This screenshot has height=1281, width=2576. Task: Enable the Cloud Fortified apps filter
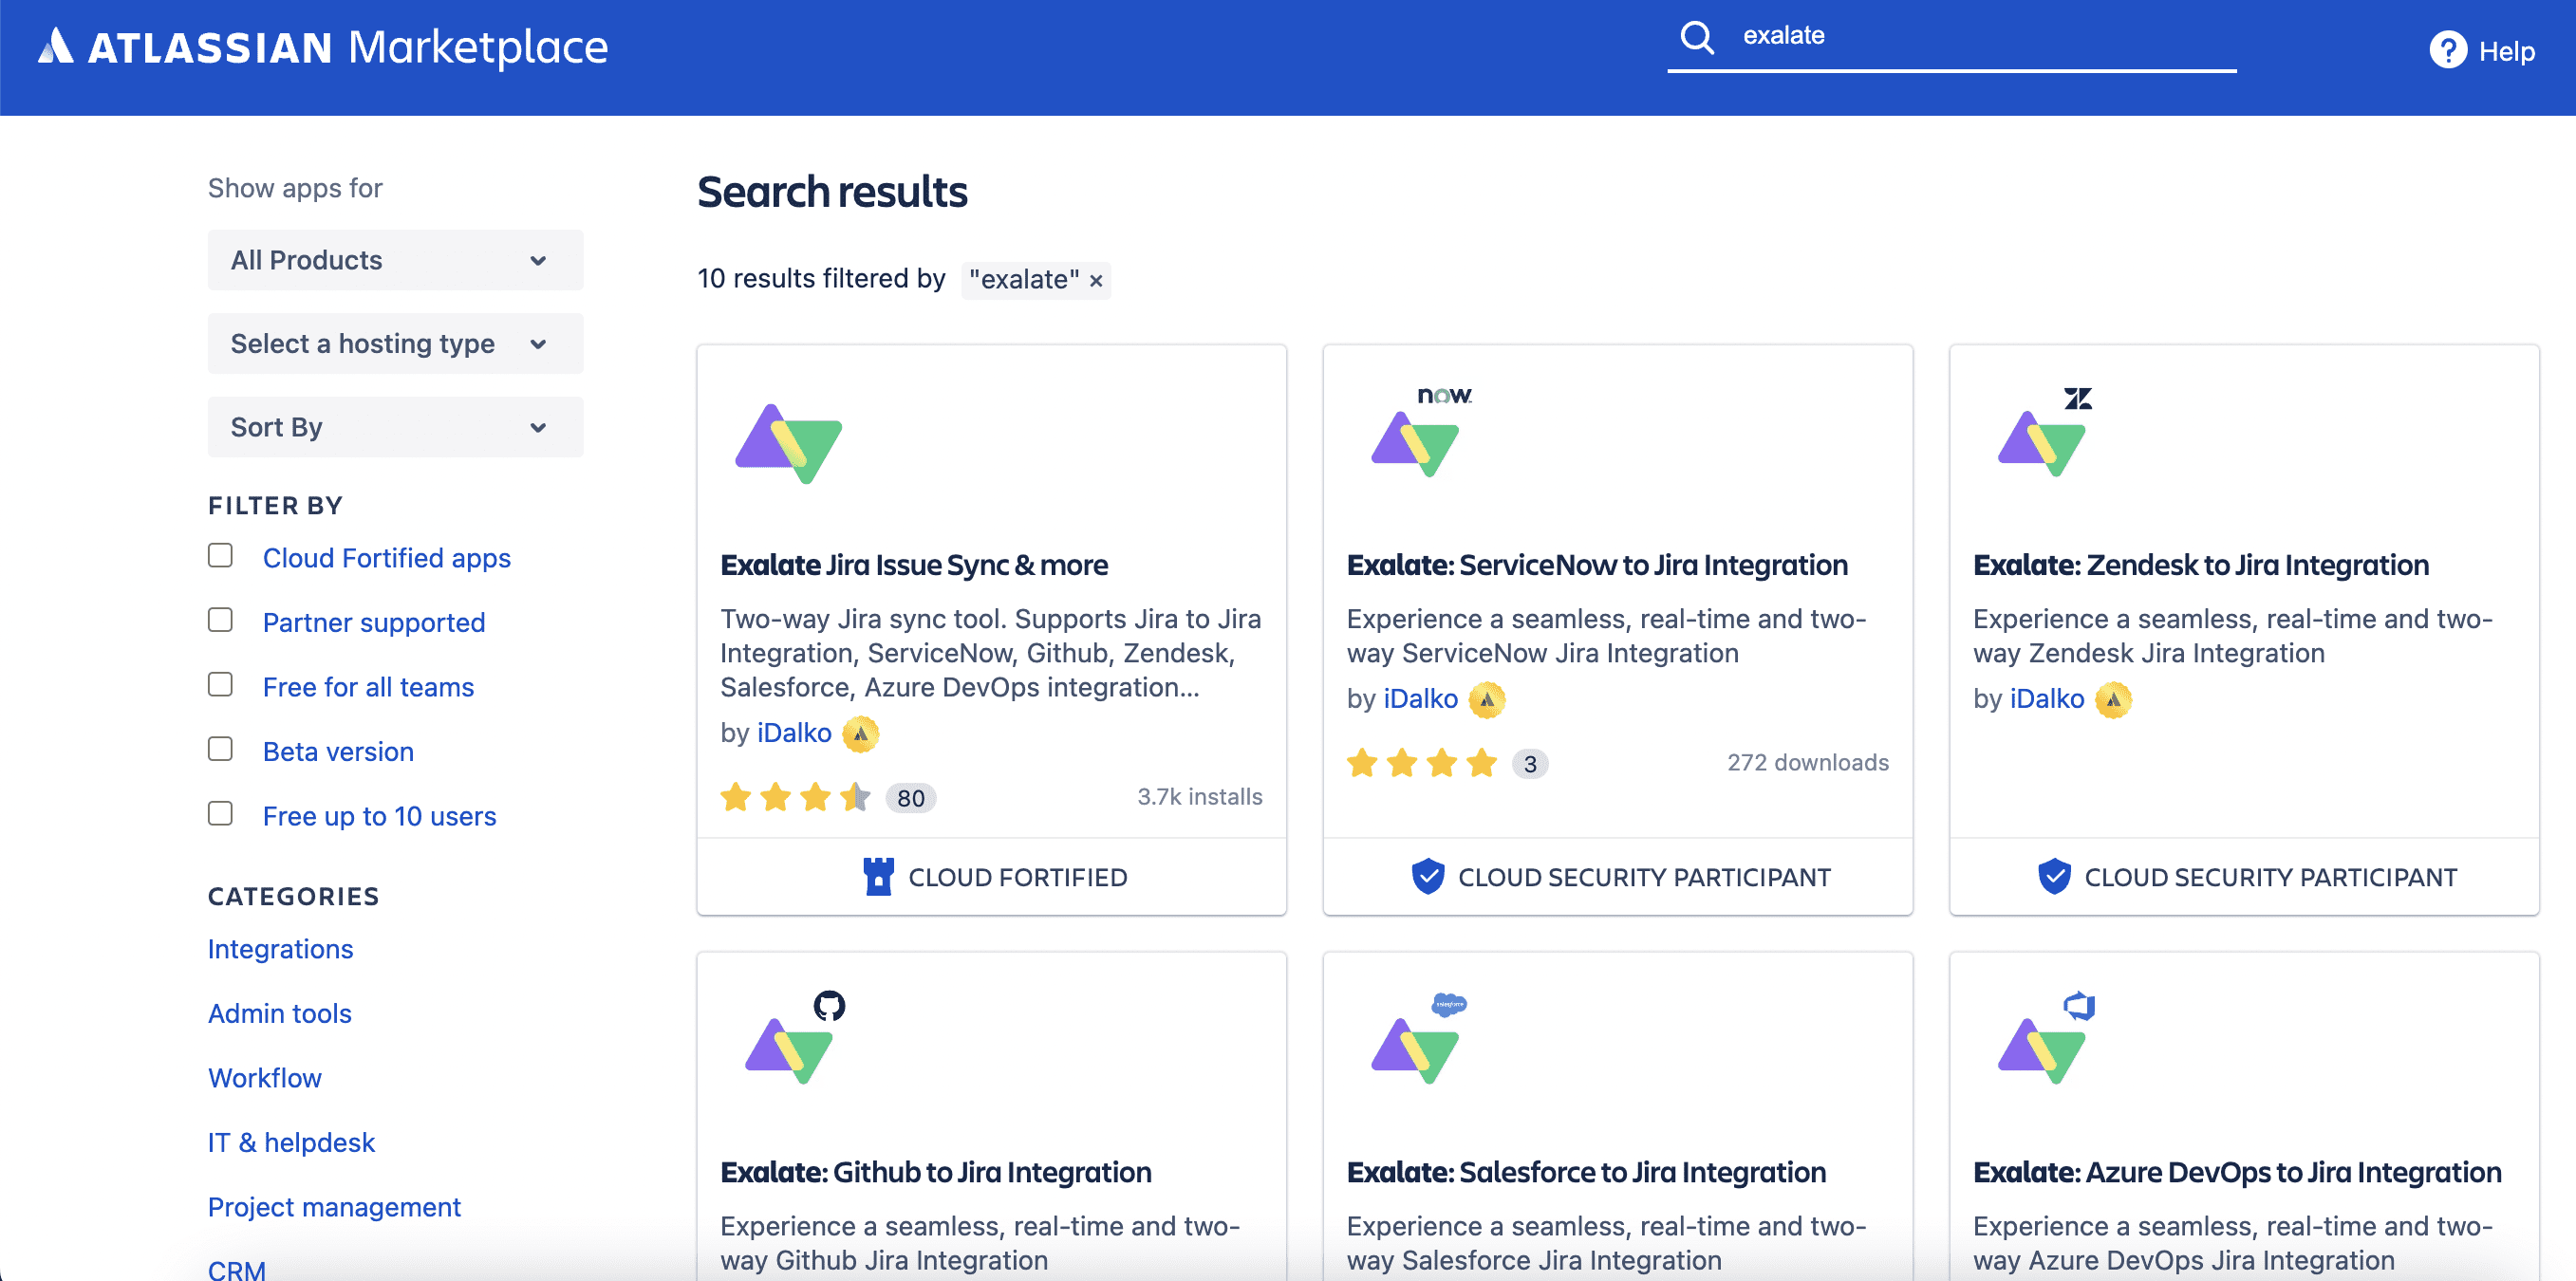tap(220, 555)
